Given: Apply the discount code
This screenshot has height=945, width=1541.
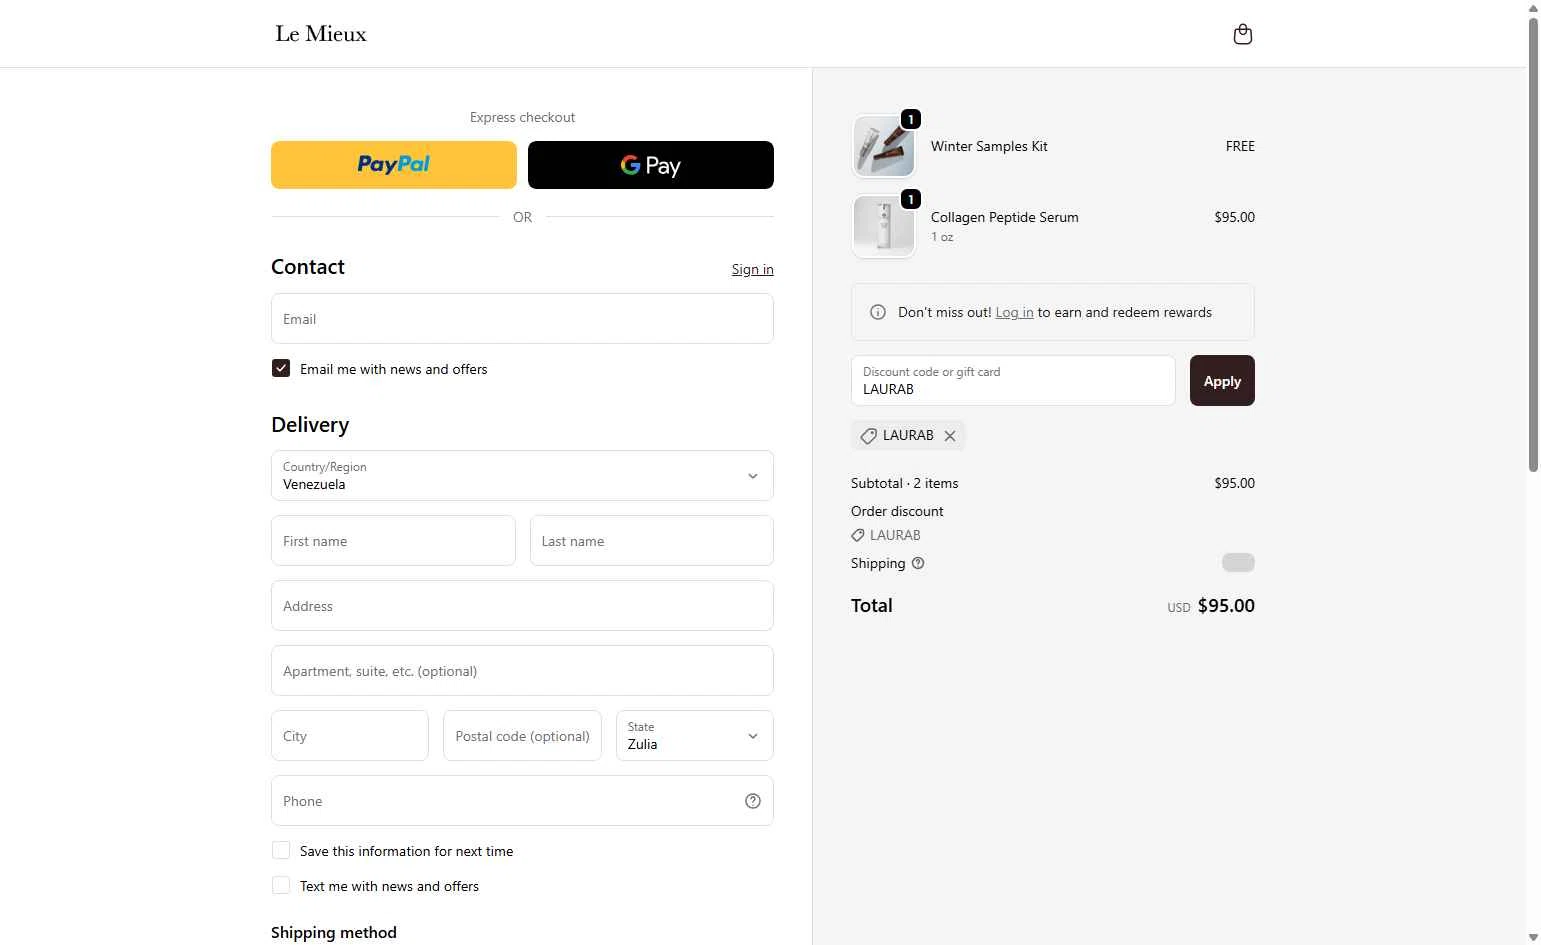Looking at the screenshot, I should (1222, 381).
